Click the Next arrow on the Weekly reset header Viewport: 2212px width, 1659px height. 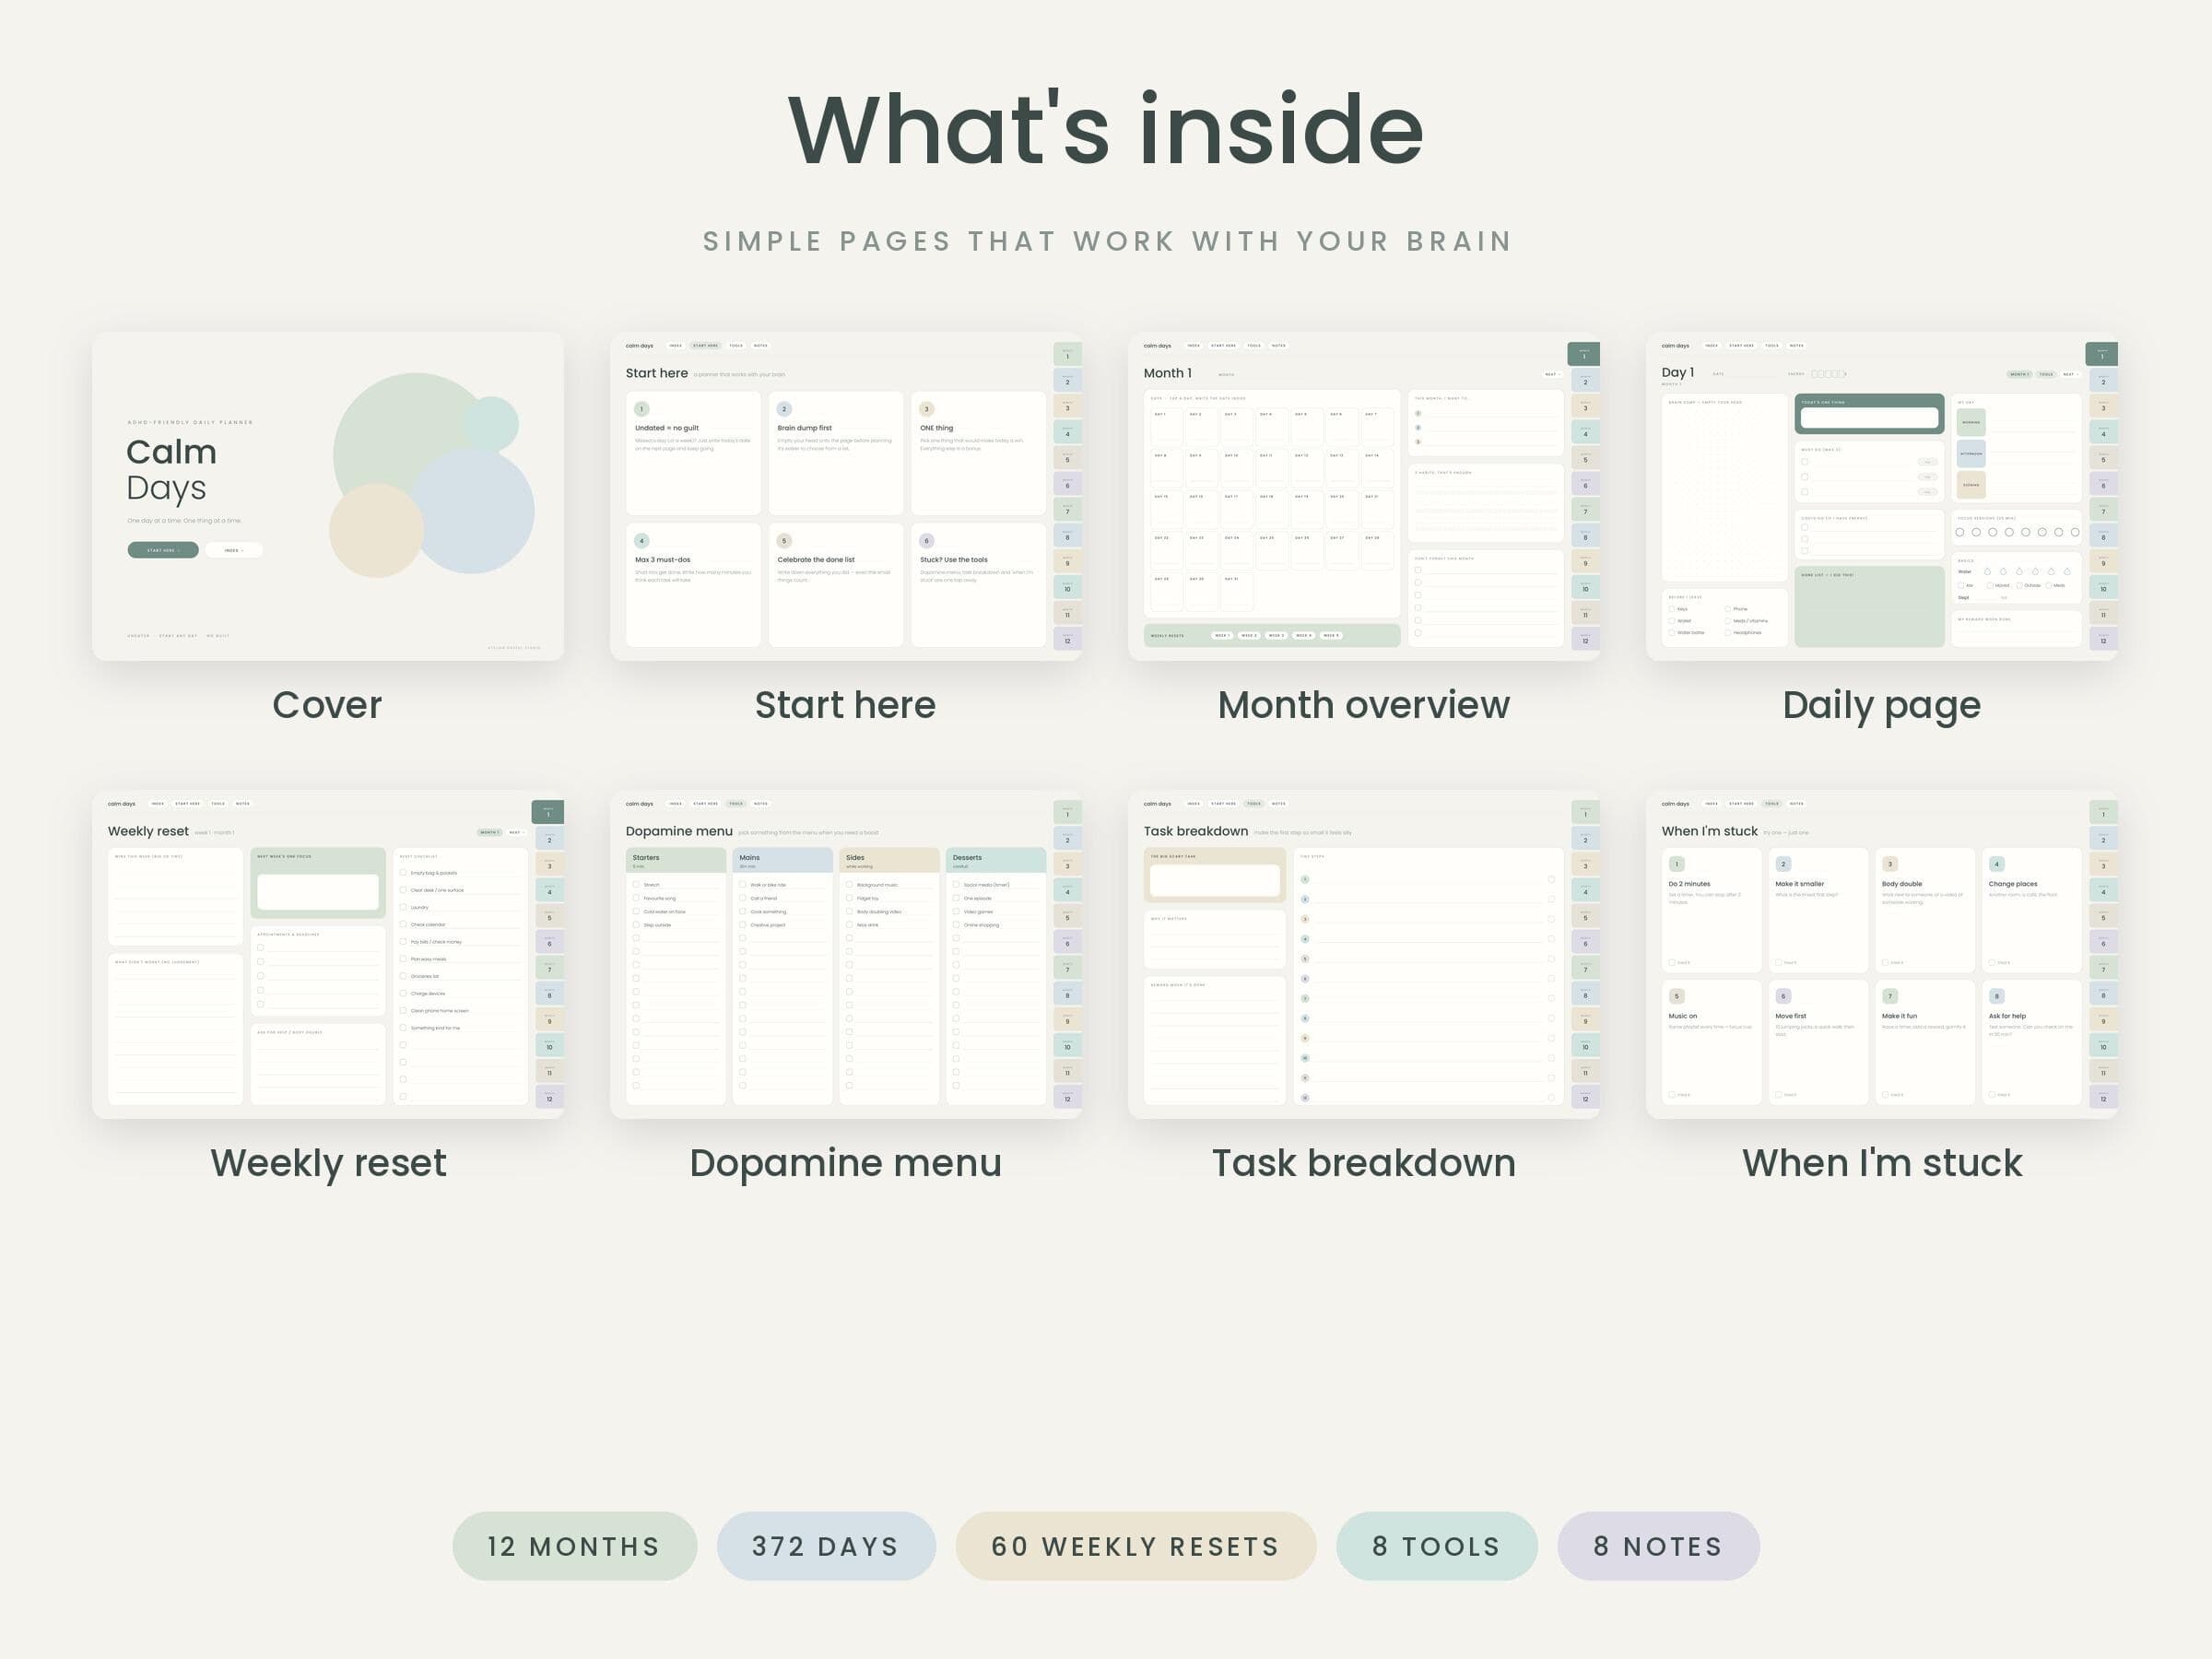pos(516,832)
